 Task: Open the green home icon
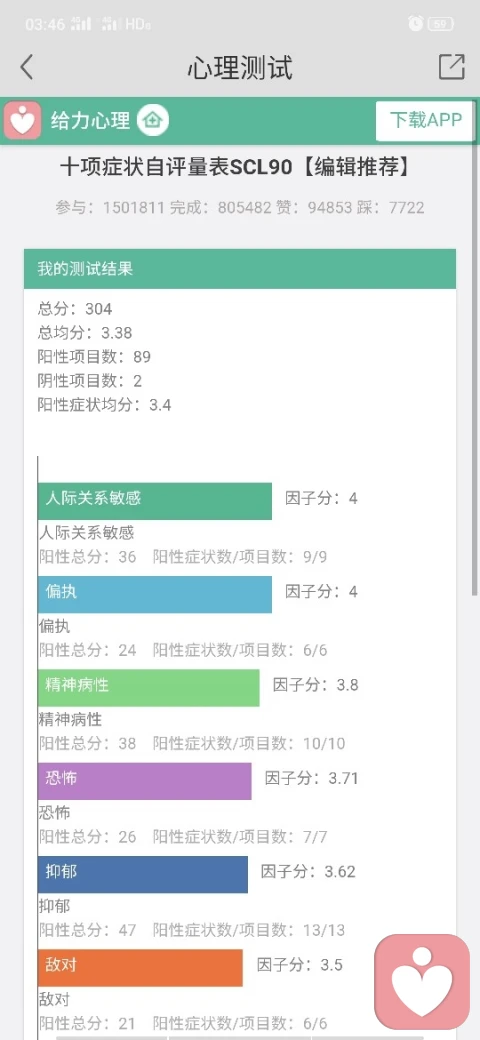153,121
